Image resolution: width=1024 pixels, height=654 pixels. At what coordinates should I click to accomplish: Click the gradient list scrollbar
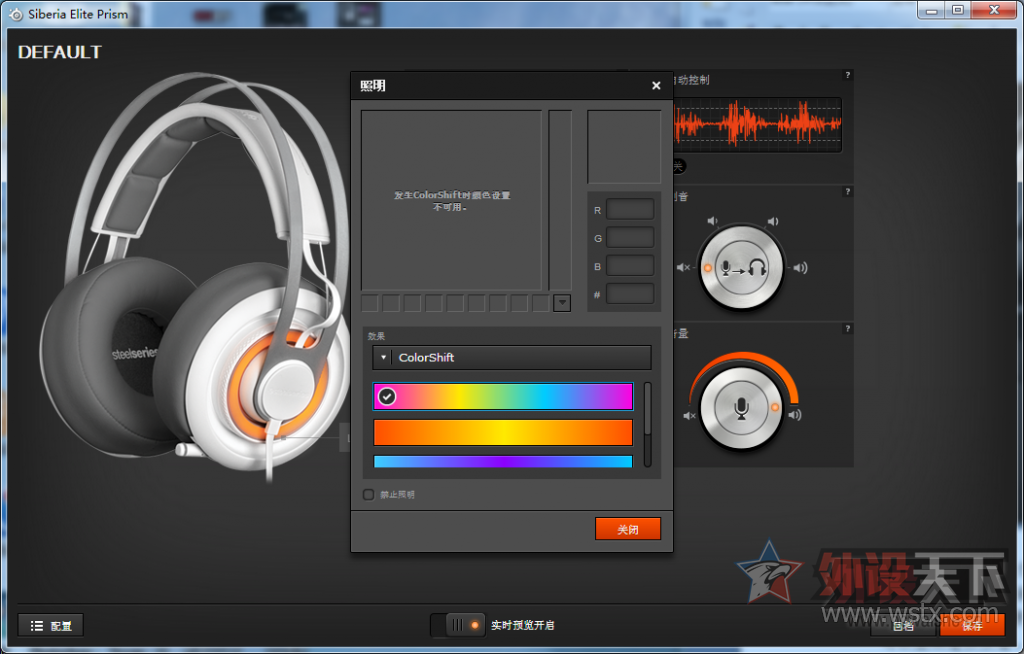(x=648, y=425)
